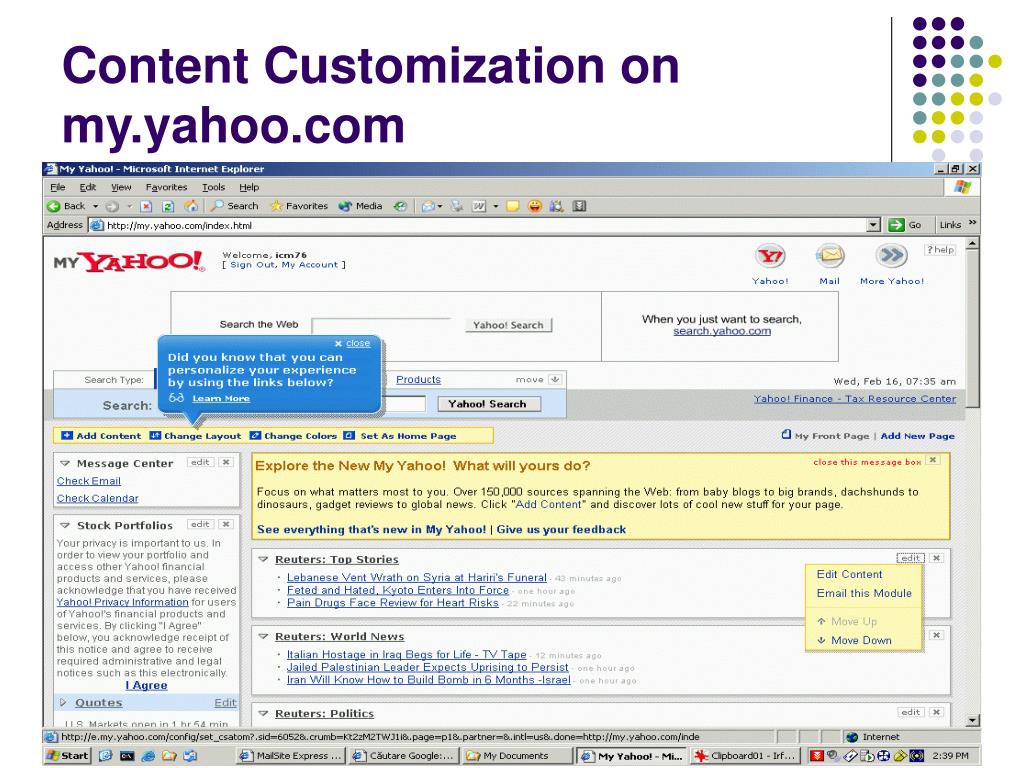This screenshot has width=1024, height=768.
Task: Collapse the Message Center module triangle
Action: (x=65, y=463)
